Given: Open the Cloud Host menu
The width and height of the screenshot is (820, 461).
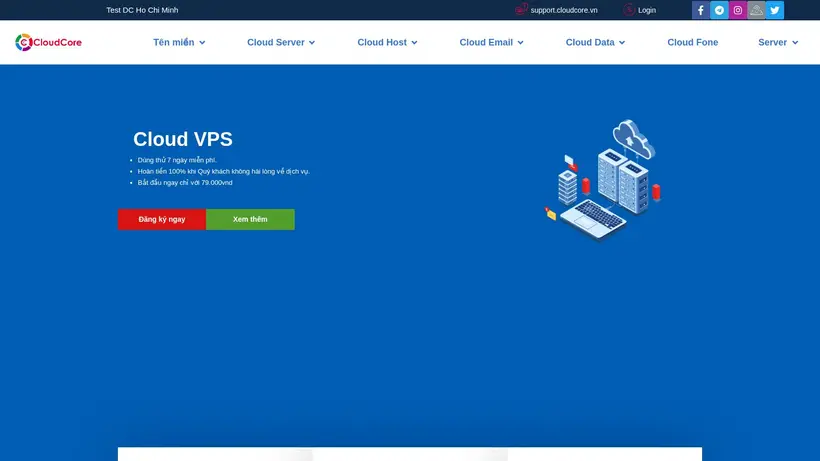Looking at the screenshot, I should (382, 42).
